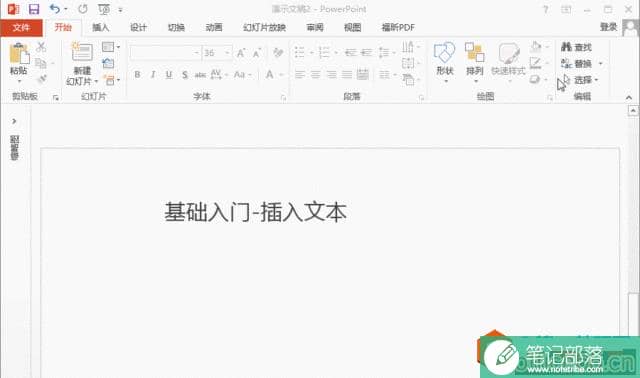
Task: Switch to the 开始 (Home) tab
Action: coord(63,27)
